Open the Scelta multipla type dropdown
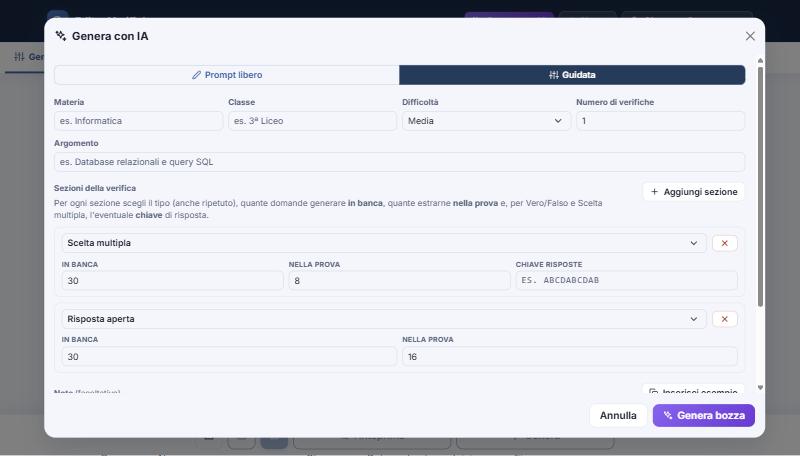This screenshot has height=456, width=800. pos(384,243)
